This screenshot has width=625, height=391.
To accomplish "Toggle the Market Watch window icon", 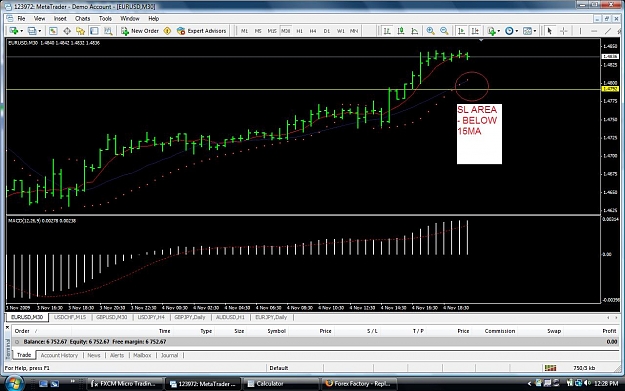I will click(x=53, y=31).
